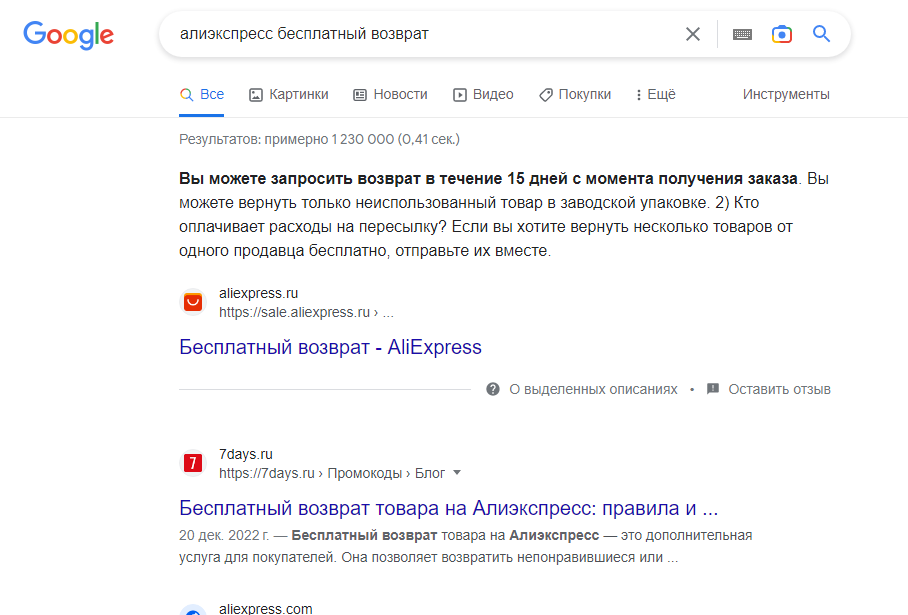The image size is (908, 615).
Task: Switch to the Новости tab
Action: coord(390,94)
